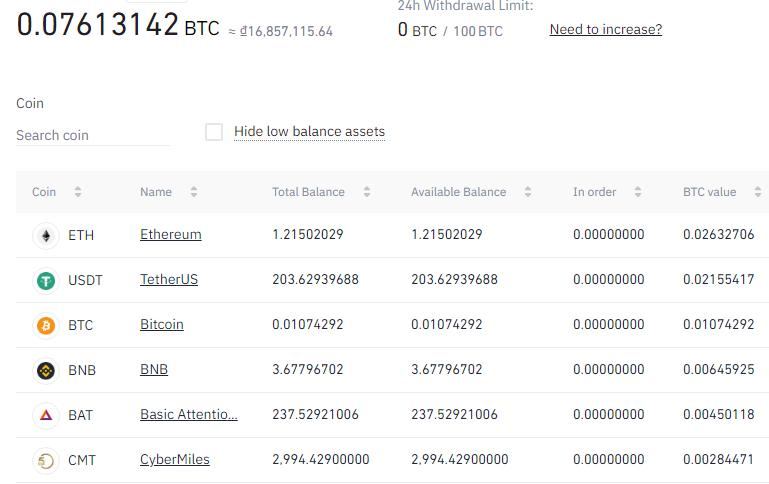Select CMT total balance 2,994.42900000
The image size is (769, 484).
321,459
